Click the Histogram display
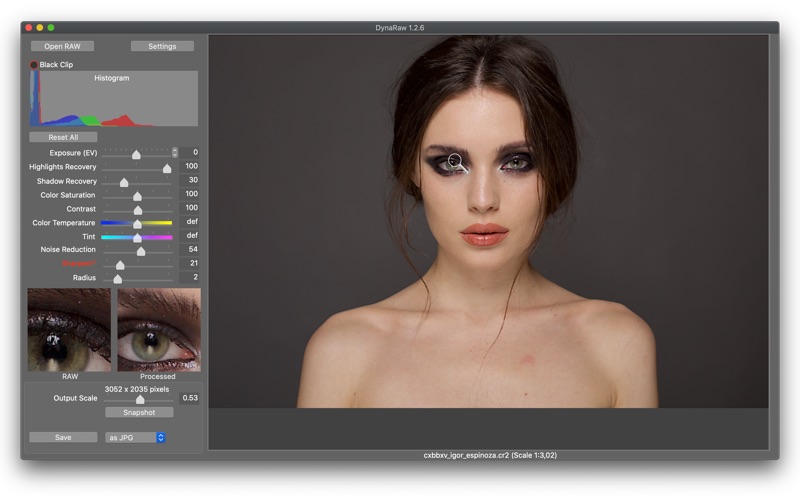Viewport: 800px width, 500px height. (x=114, y=98)
